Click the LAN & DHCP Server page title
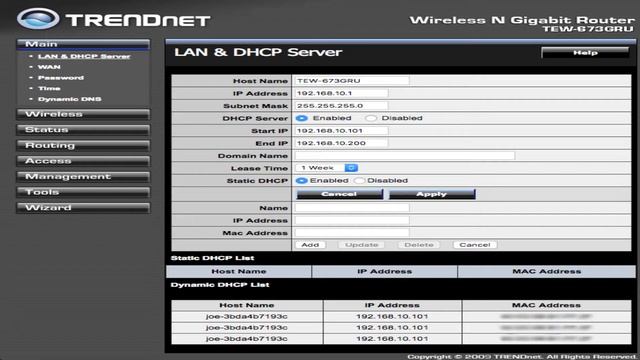The image size is (640, 360). 258,52
